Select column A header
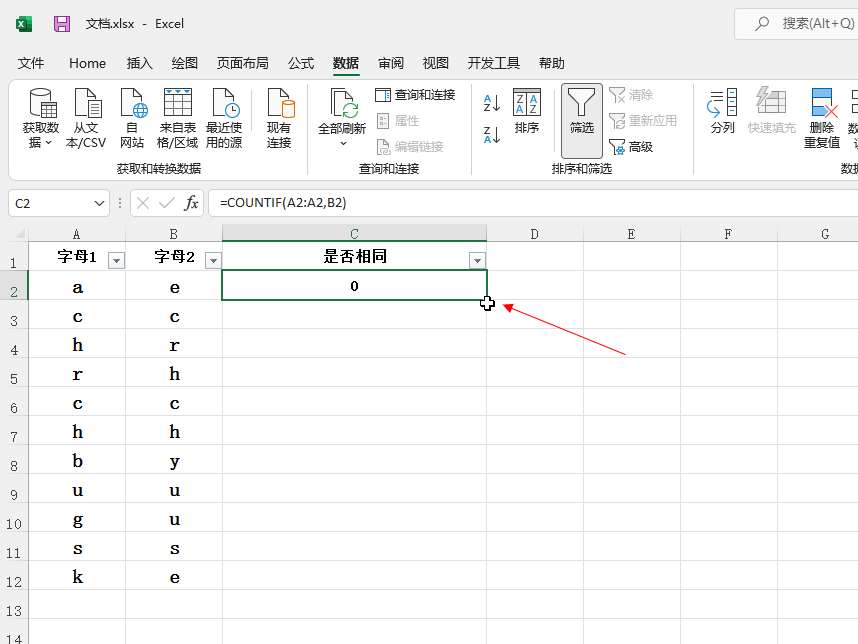Image resolution: width=858 pixels, height=644 pixels. (77, 234)
